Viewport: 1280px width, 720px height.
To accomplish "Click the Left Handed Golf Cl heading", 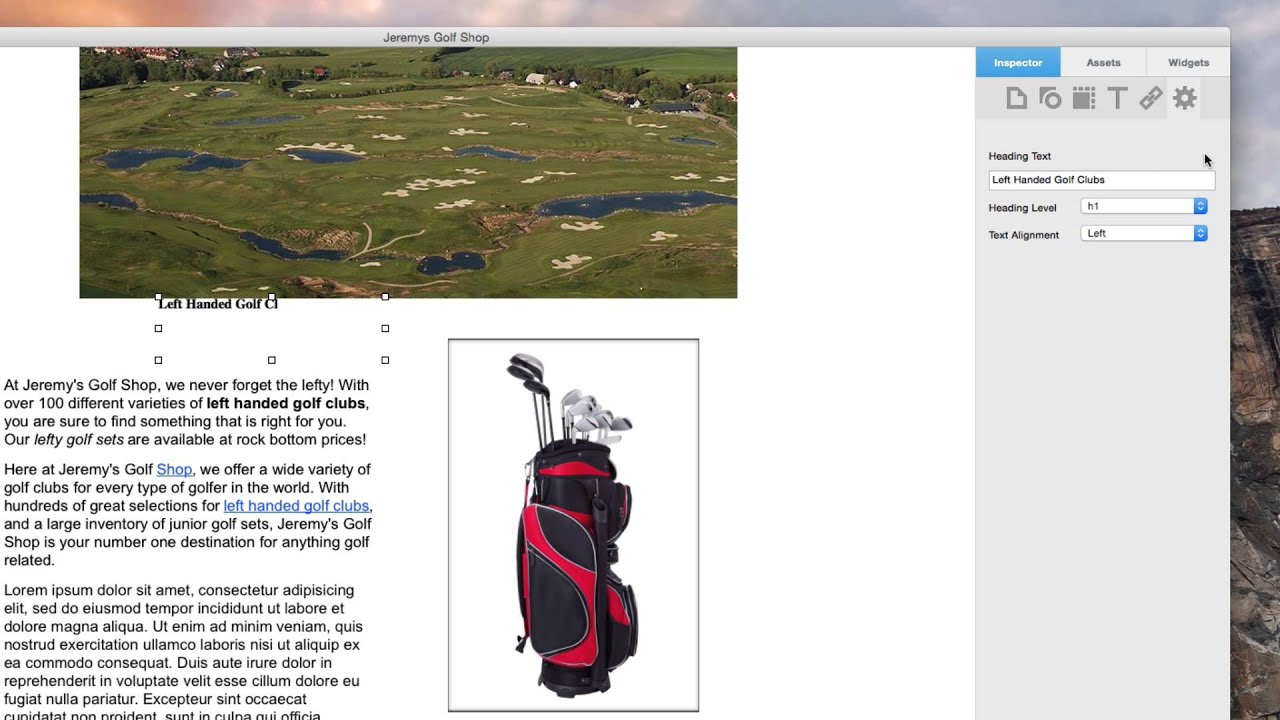I will [x=218, y=304].
